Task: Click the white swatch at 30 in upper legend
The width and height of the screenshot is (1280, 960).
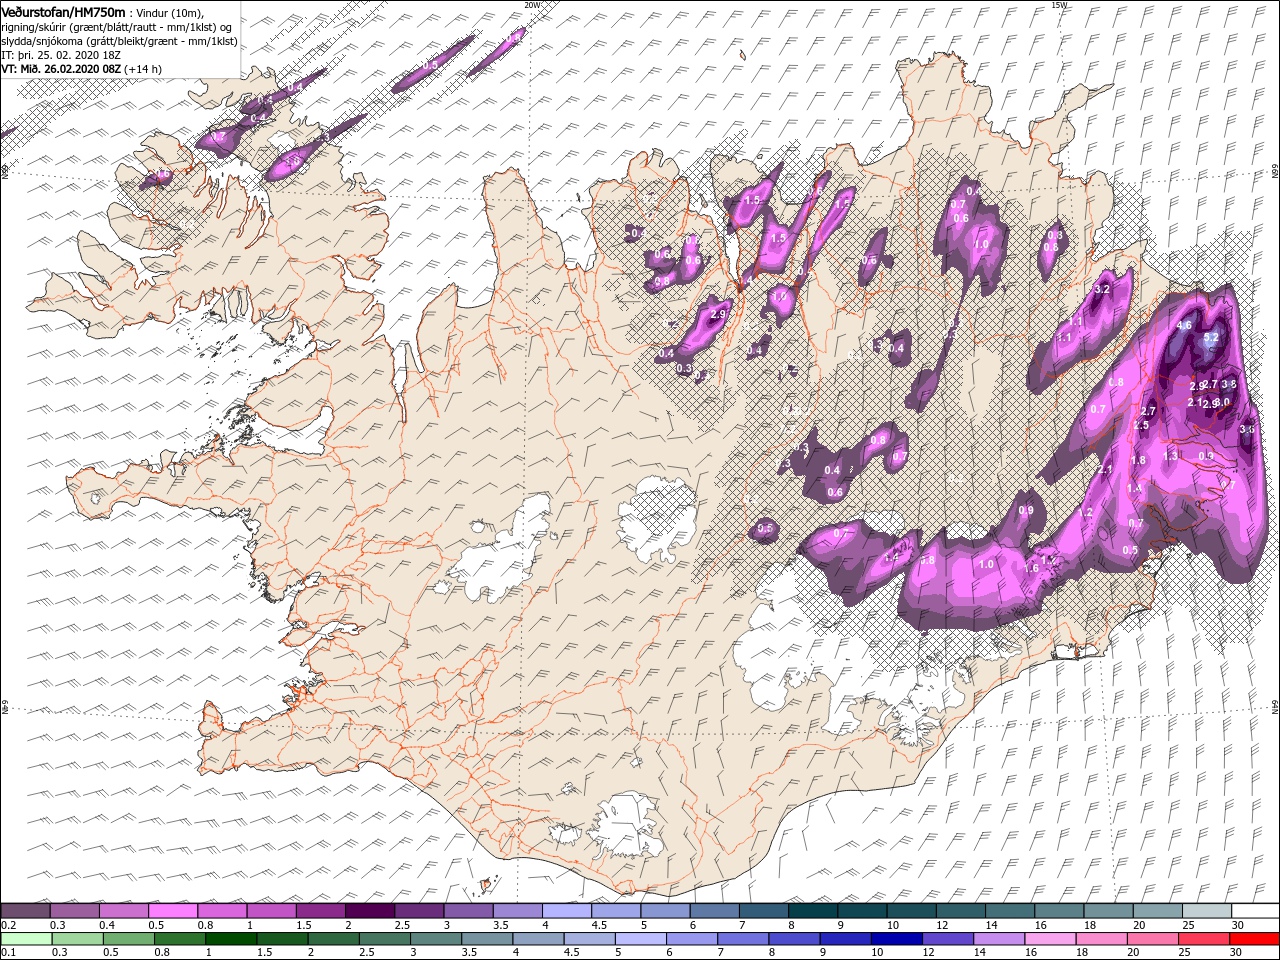Action: pos(1254,911)
